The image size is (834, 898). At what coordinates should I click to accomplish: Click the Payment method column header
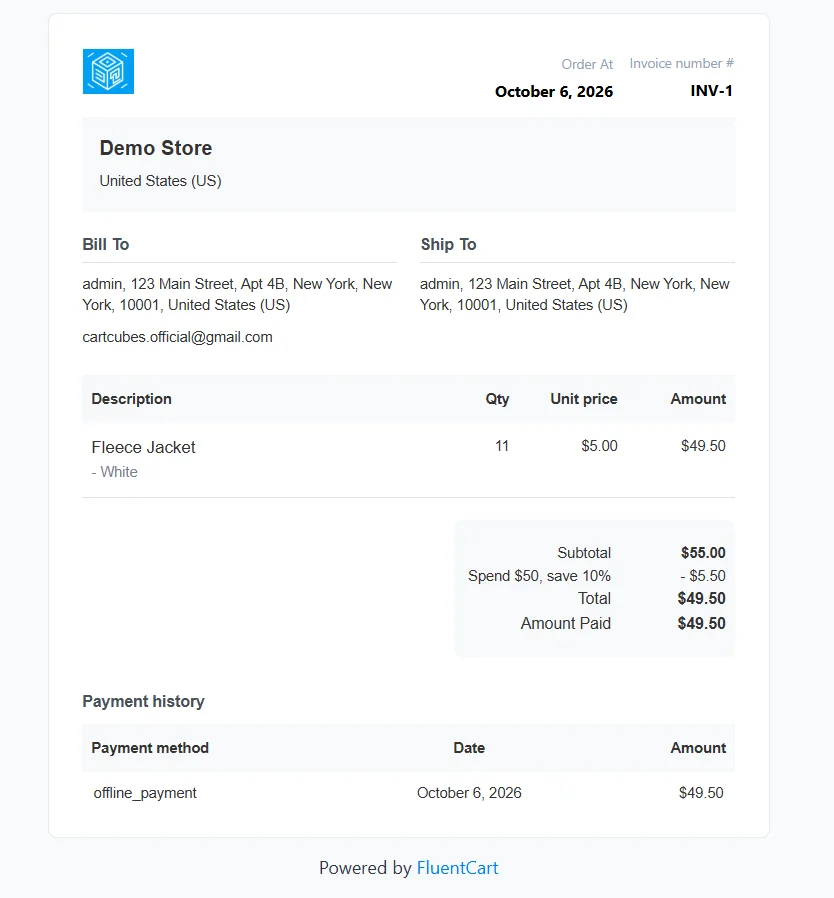pyautogui.click(x=150, y=748)
